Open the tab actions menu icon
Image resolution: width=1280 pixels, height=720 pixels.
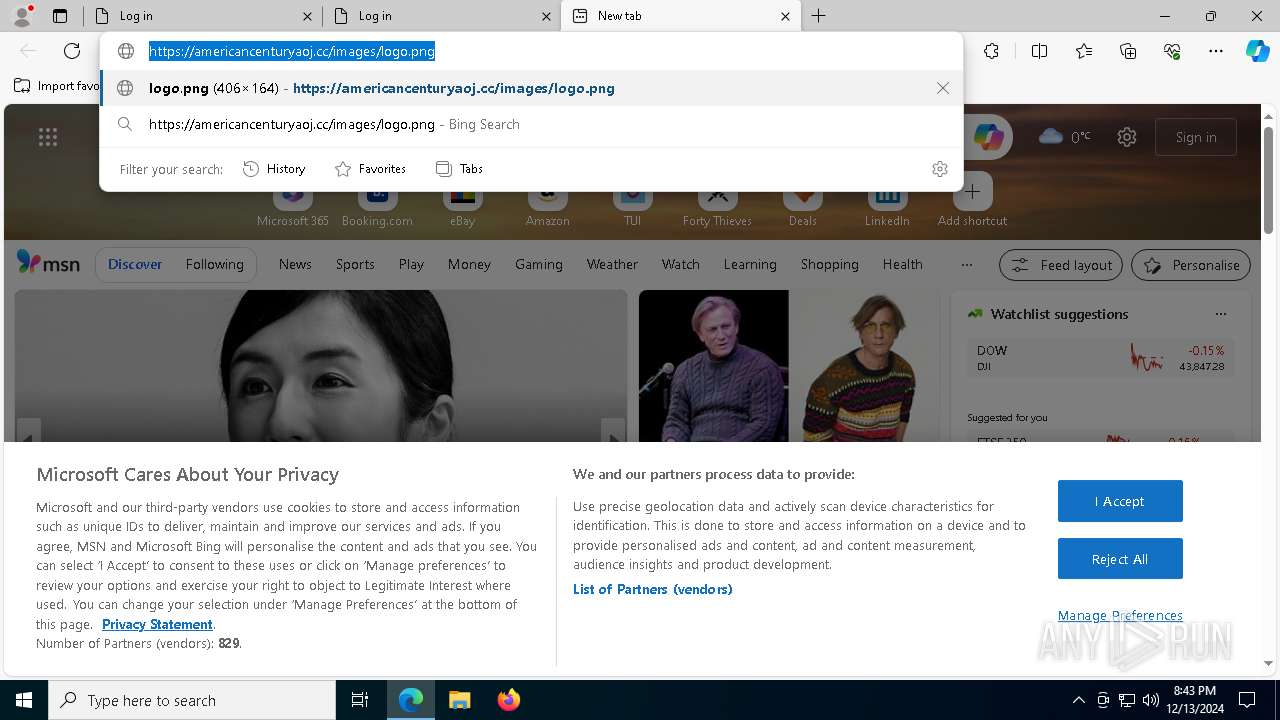(x=60, y=16)
